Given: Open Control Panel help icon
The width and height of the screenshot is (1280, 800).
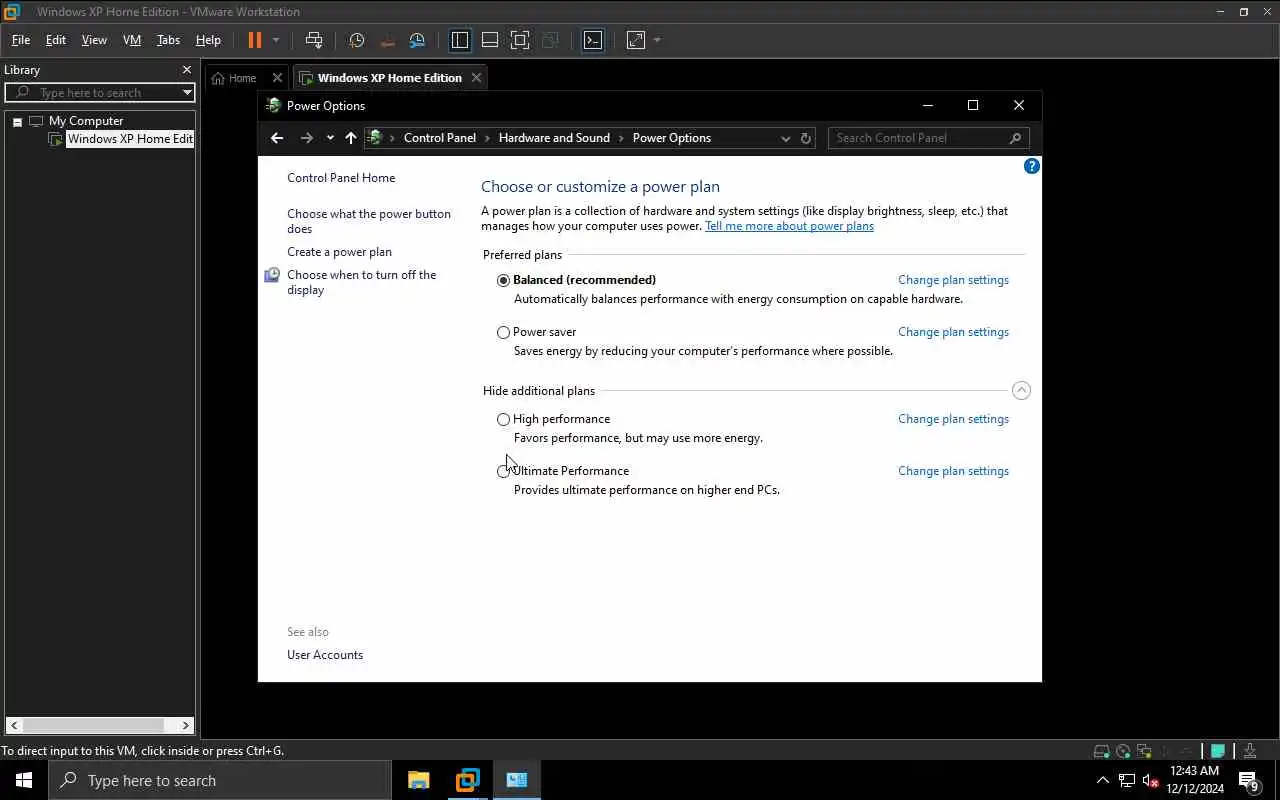Looking at the screenshot, I should pos(1032,166).
